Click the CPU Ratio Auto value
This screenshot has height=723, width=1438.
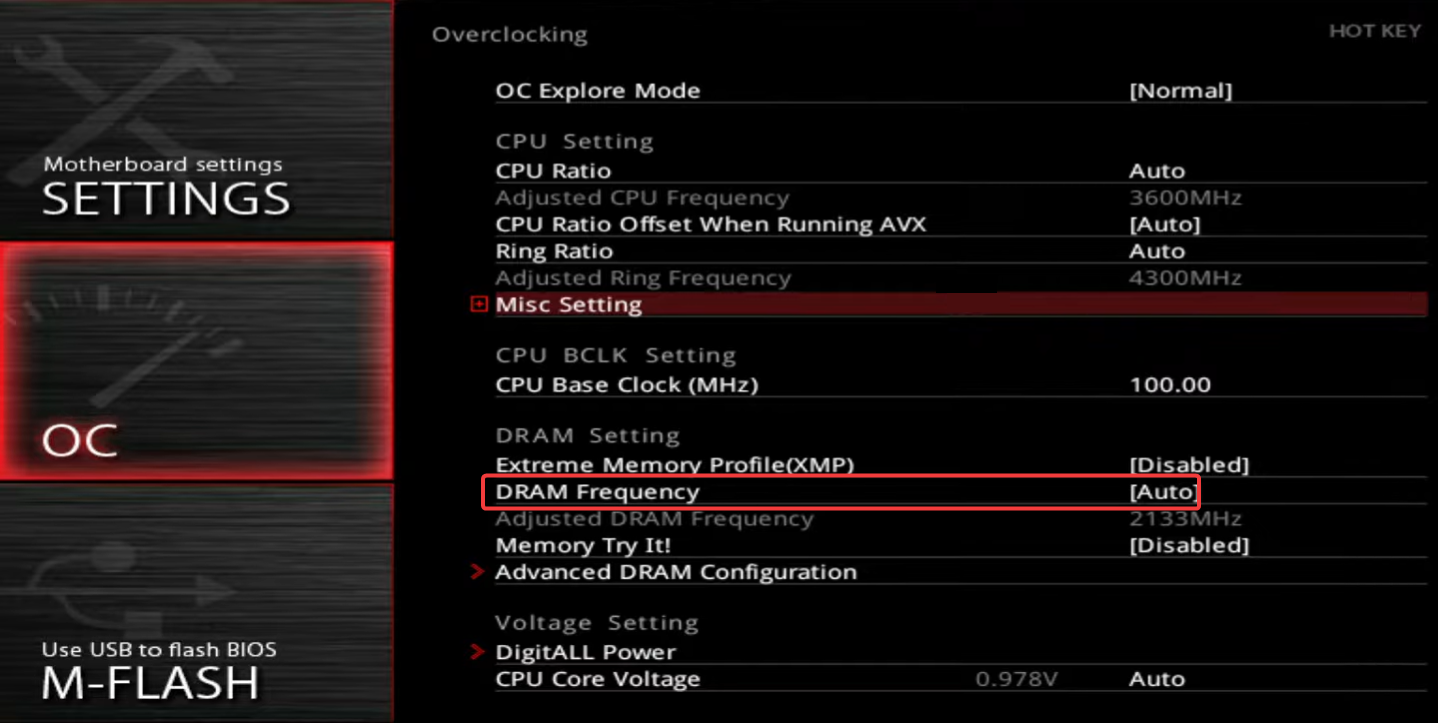pos(1157,171)
